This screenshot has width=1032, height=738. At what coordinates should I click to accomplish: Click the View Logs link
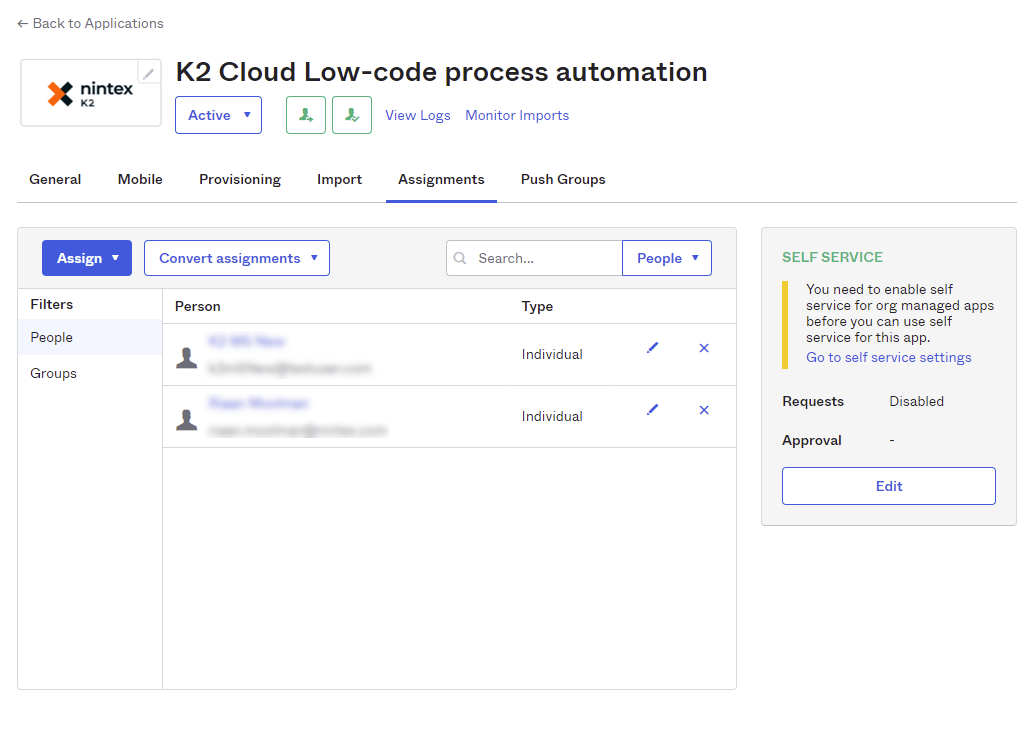[x=418, y=116]
